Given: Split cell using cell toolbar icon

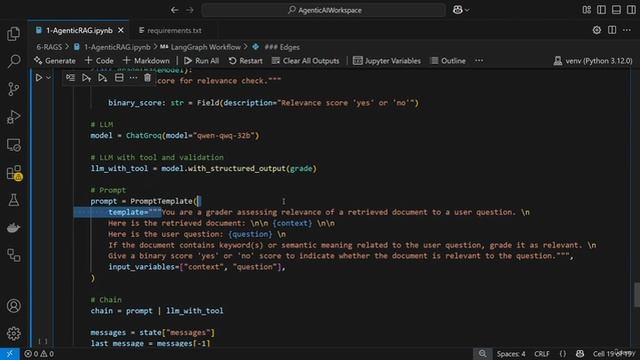Looking at the screenshot, I should (x=119, y=78).
